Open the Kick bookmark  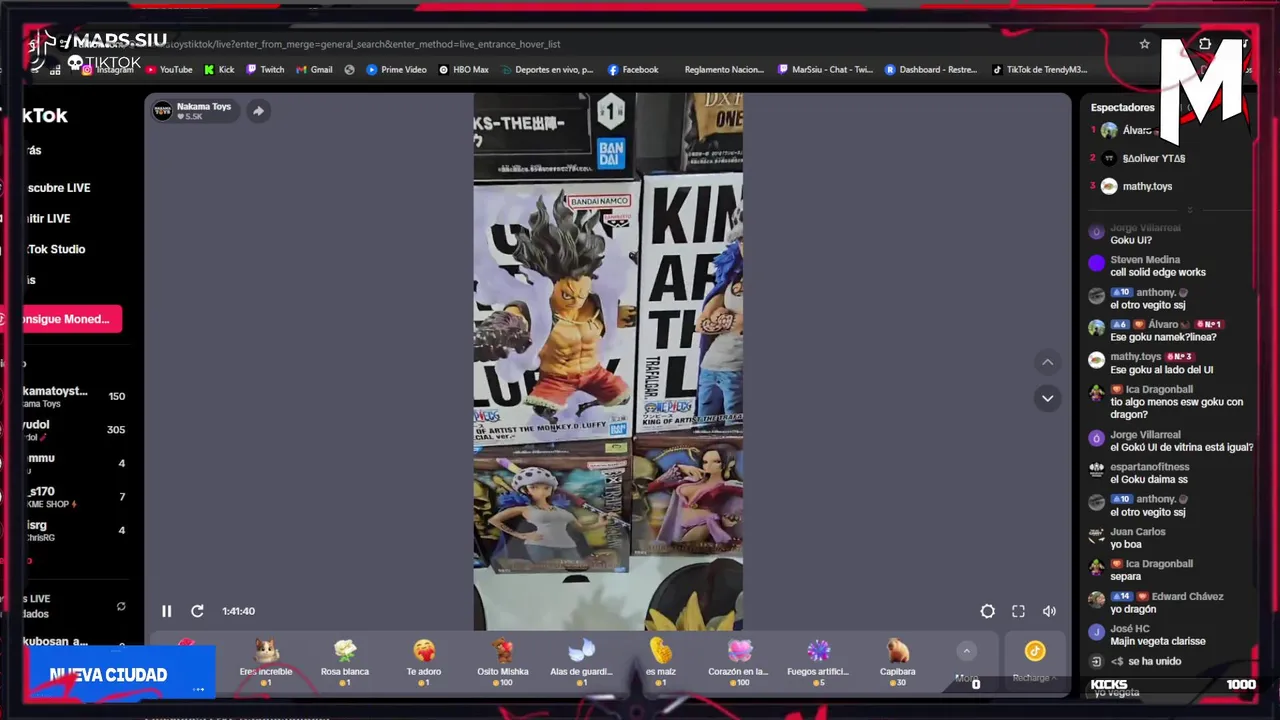point(219,70)
